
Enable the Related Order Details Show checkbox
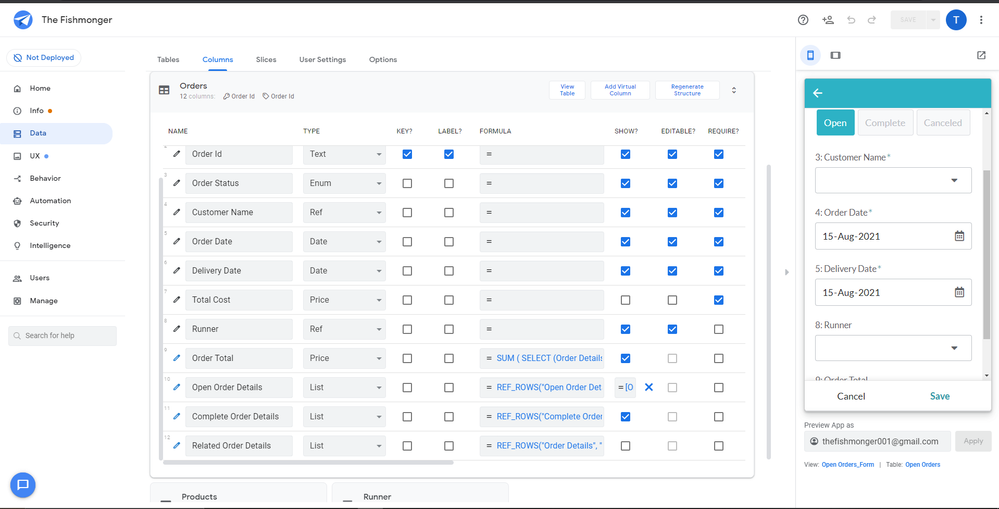point(625,446)
